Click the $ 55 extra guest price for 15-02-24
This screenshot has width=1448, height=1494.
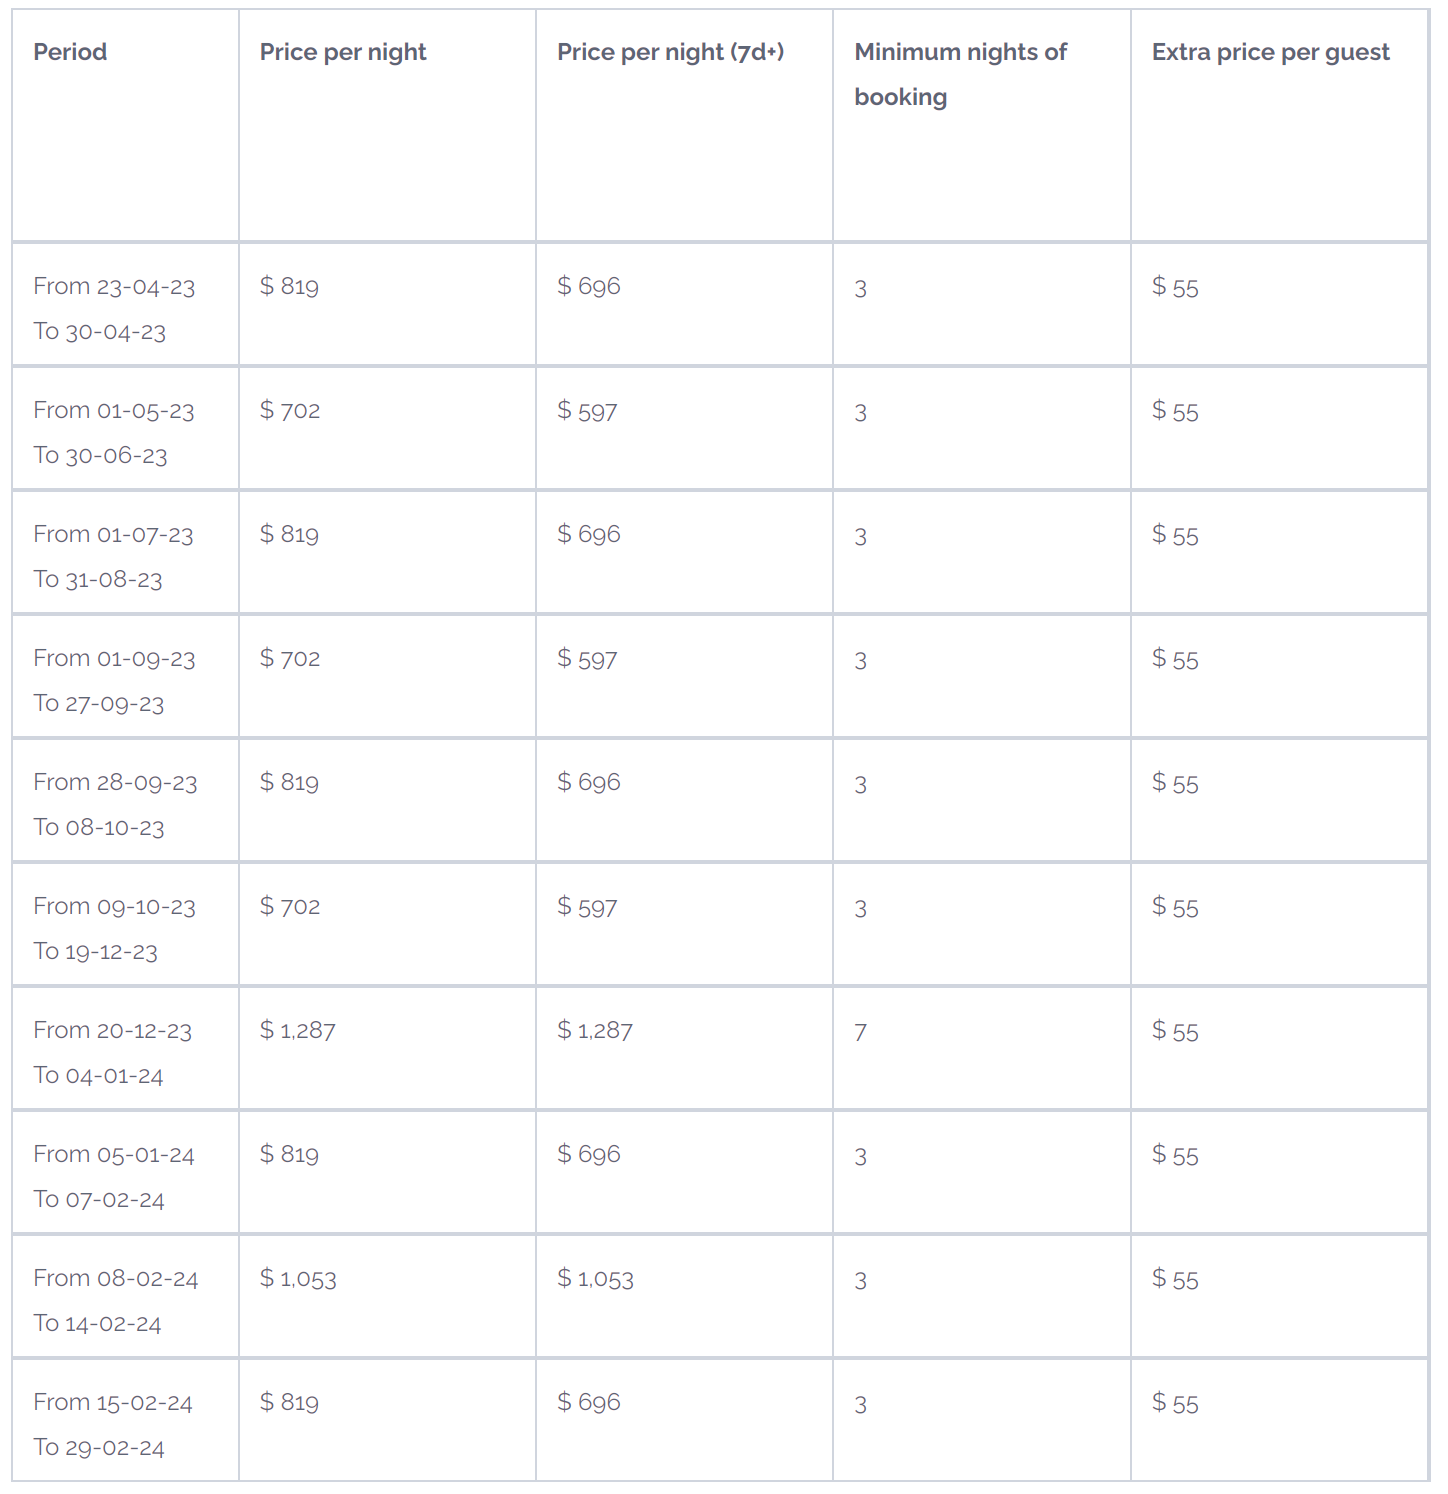point(1175,1403)
